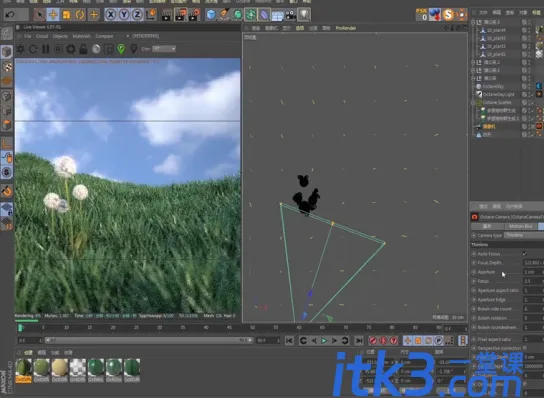544x398 pixels.
Task: Click the lock resolution padlock icon
Action: coord(83,49)
